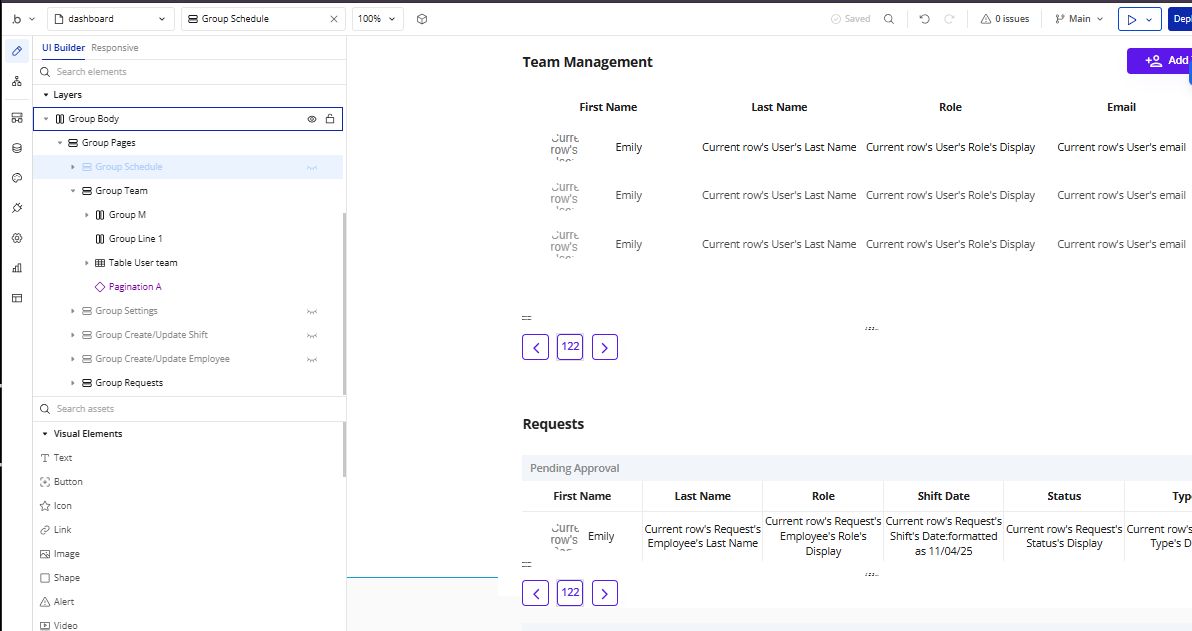Click page 122 in Team Management pagination

pyautogui.click(x=570, y=347)
